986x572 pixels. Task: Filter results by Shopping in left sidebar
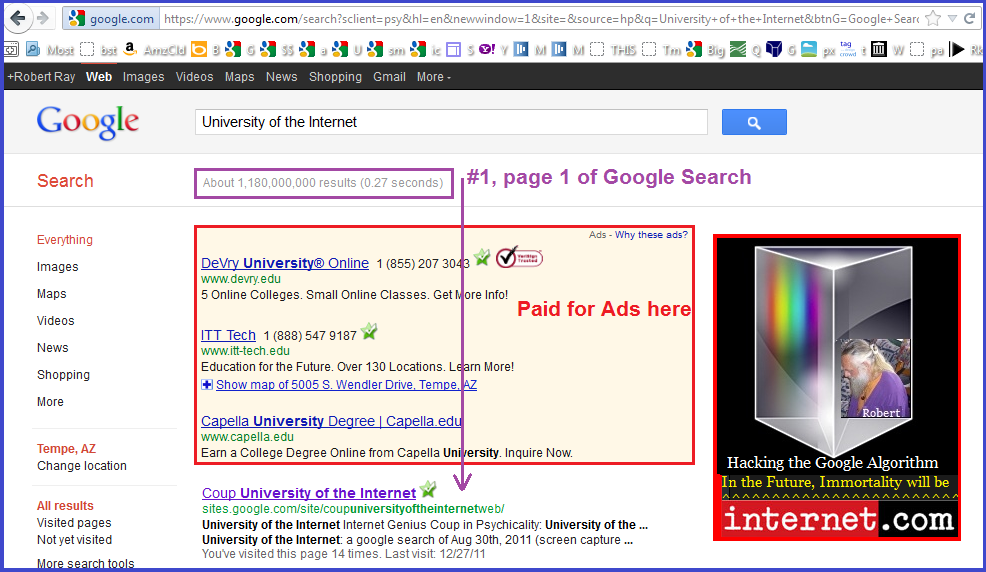[64, 375]
